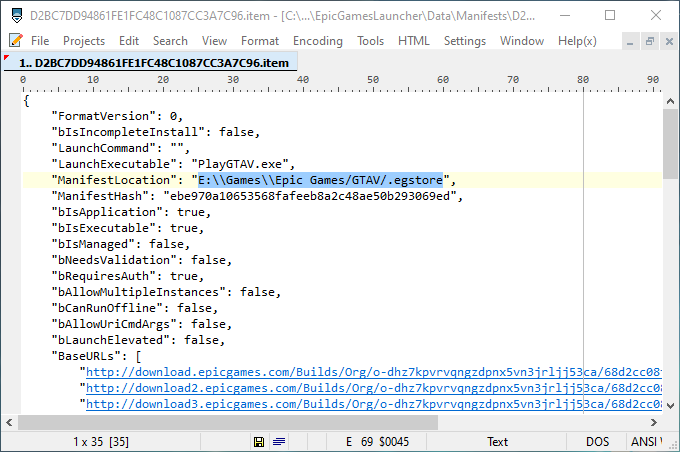Click the "bCanRunOffline": false line
The height and width of the screenshot is (452, 680).
[134, 308]
